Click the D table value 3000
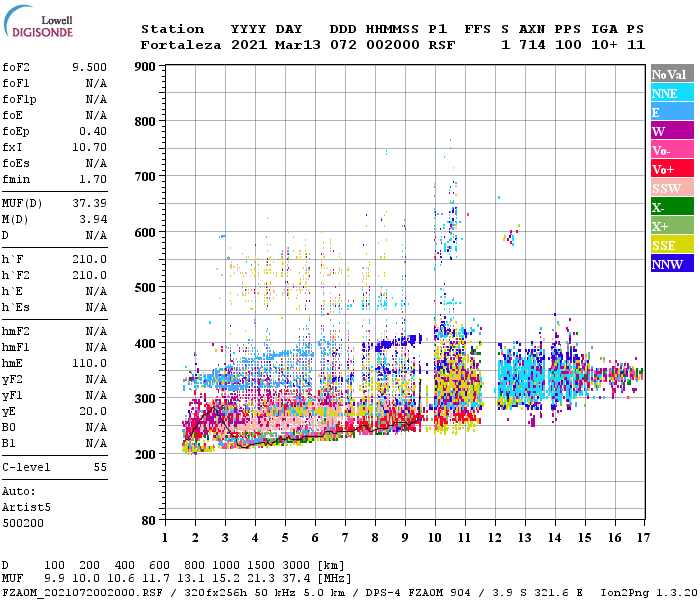 tap(296, 565)
